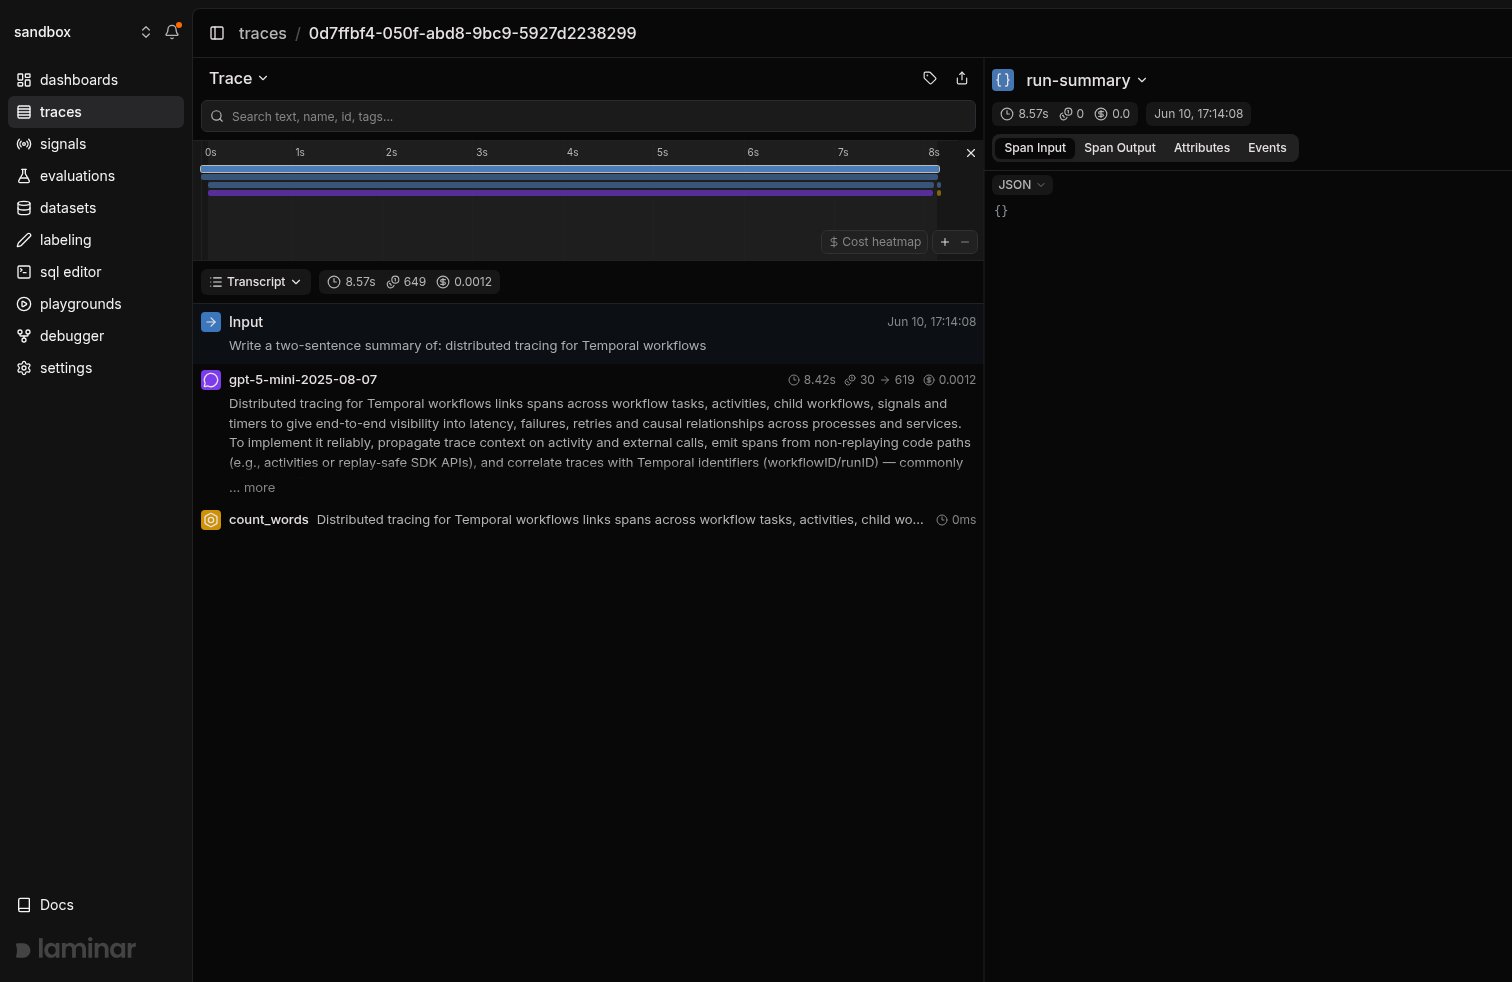Open datasets section
Image resolution: width=1512 pixels, height=982 pixels.
pos(96,208)
